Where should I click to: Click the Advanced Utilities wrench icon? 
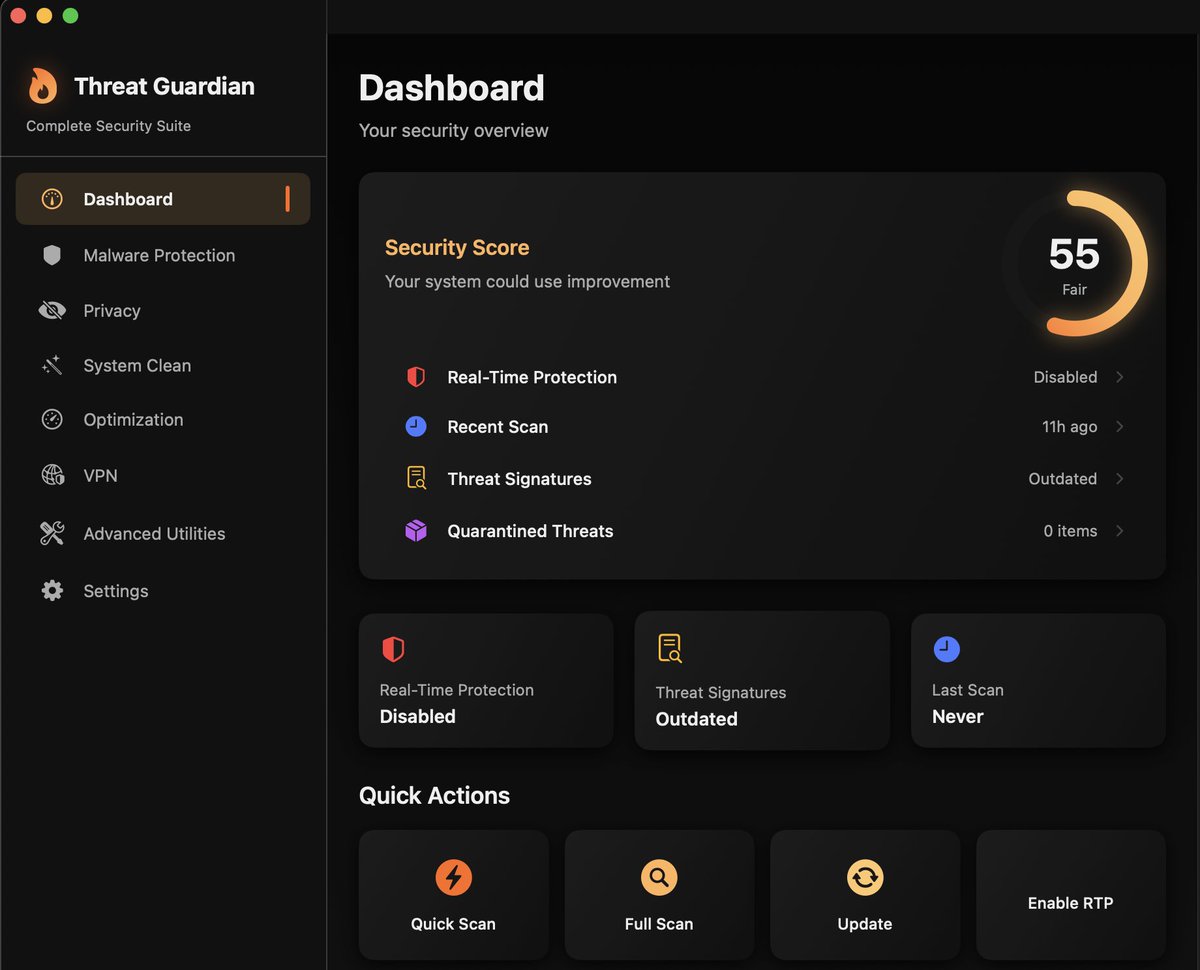tap(52, 533)
